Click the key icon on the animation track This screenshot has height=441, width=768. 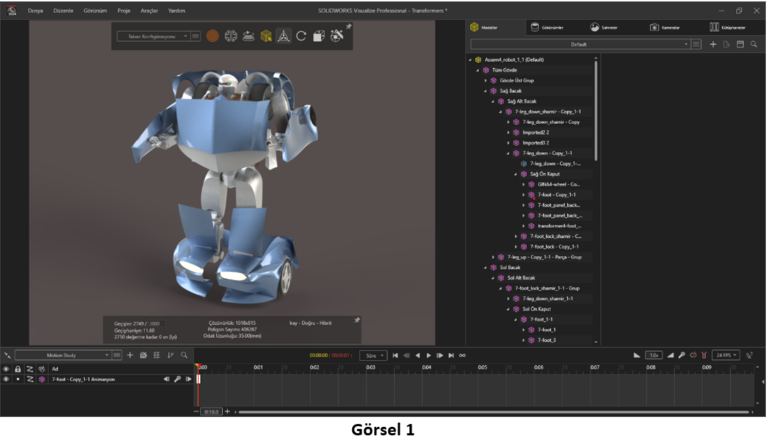pyautogui.click(x=177, y=379)
